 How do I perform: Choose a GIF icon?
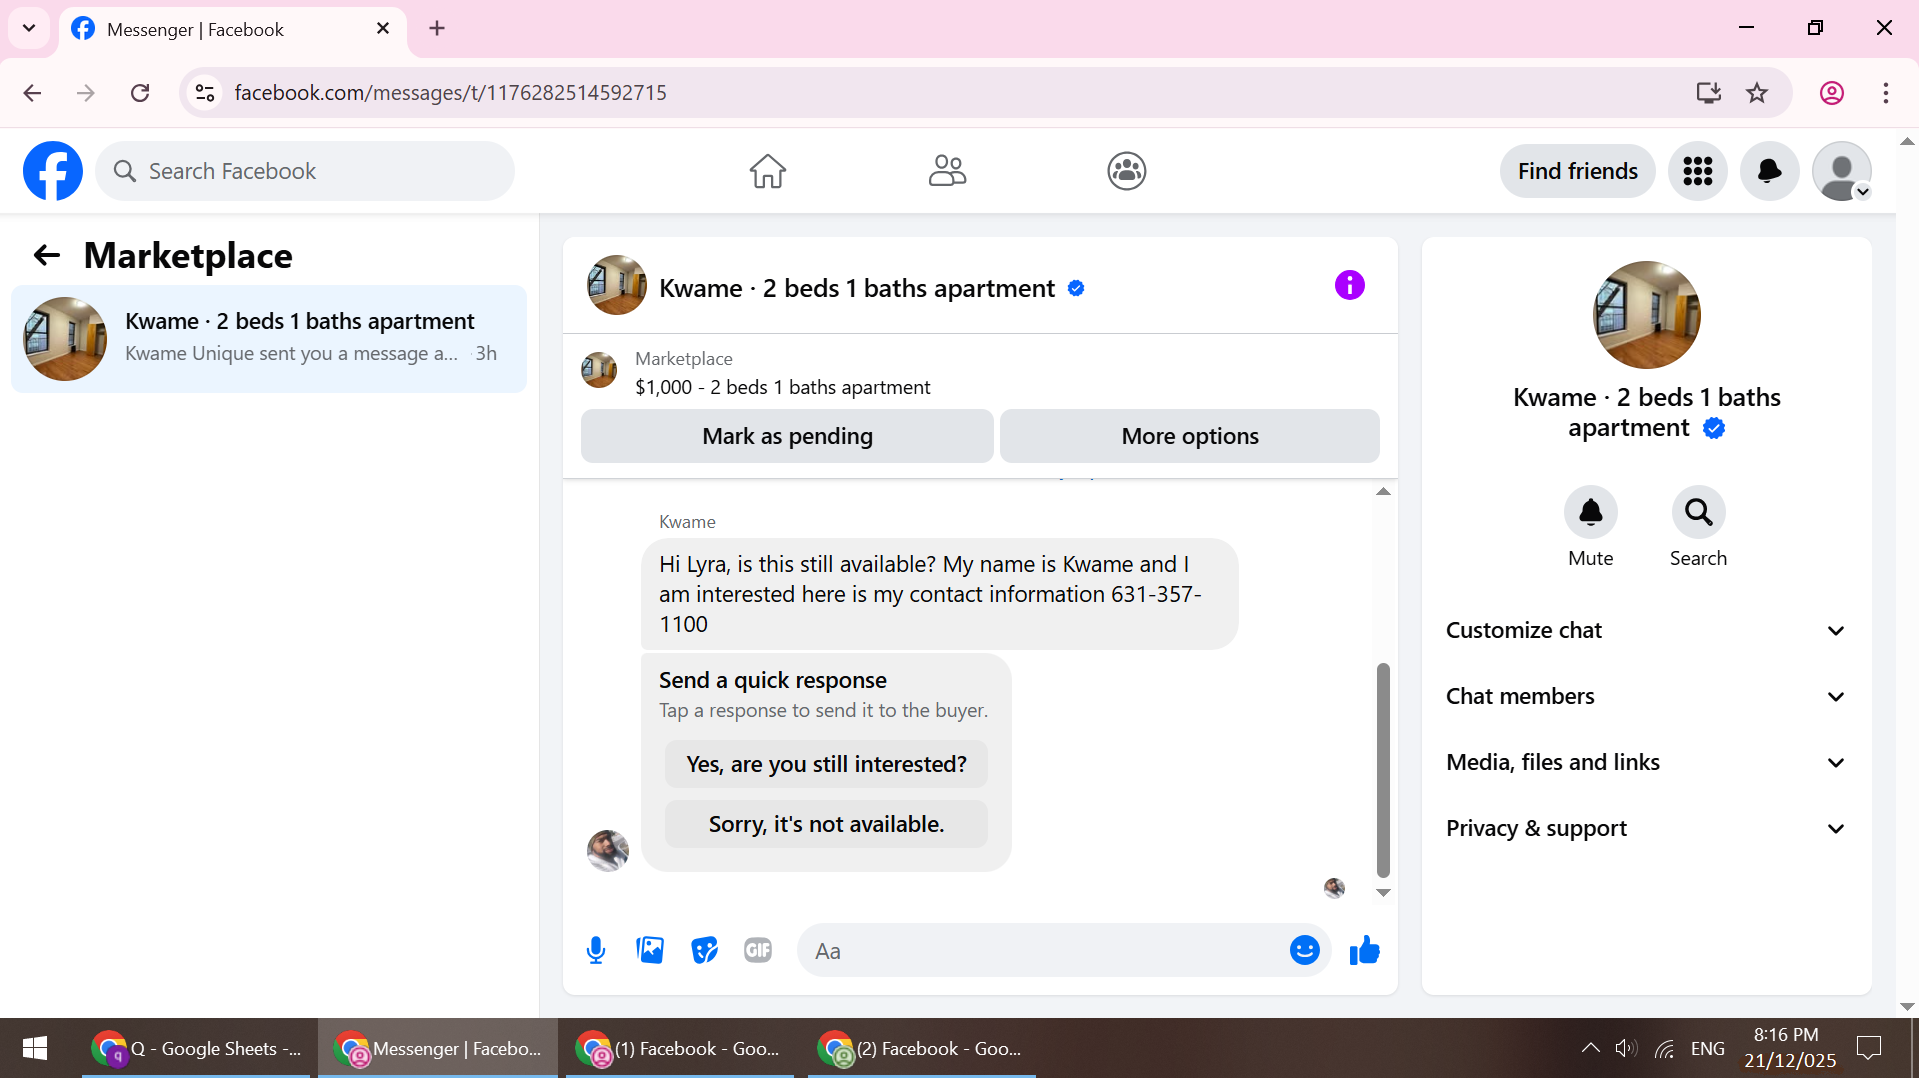click(758, 950)
